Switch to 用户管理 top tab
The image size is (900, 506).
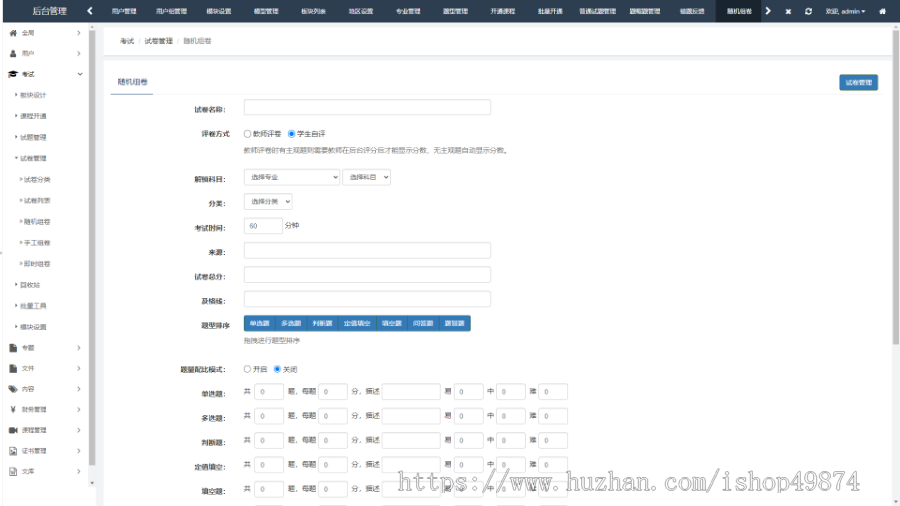pyautogui.click(x=124, y=11)
